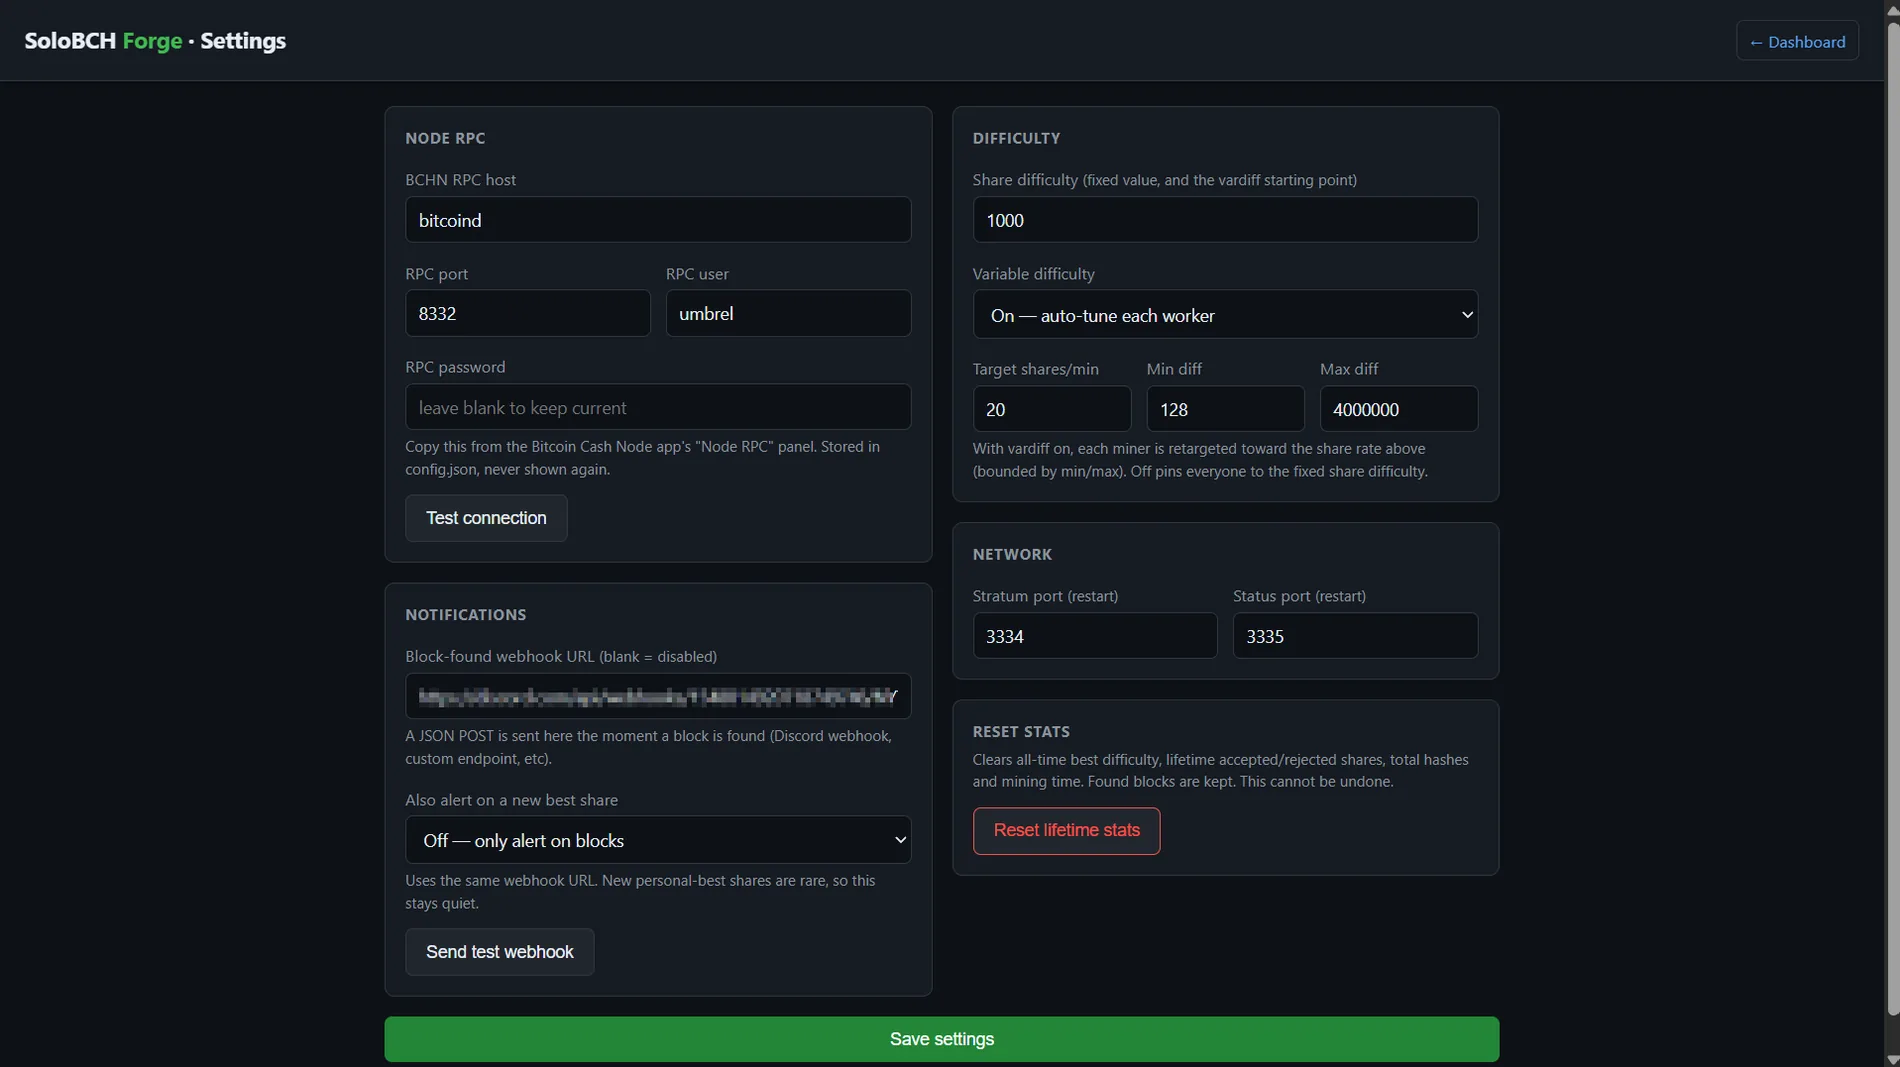The image size is (1900, 1067).
Task: Focus the Min diff input
Action: [x=1225, y=409]
